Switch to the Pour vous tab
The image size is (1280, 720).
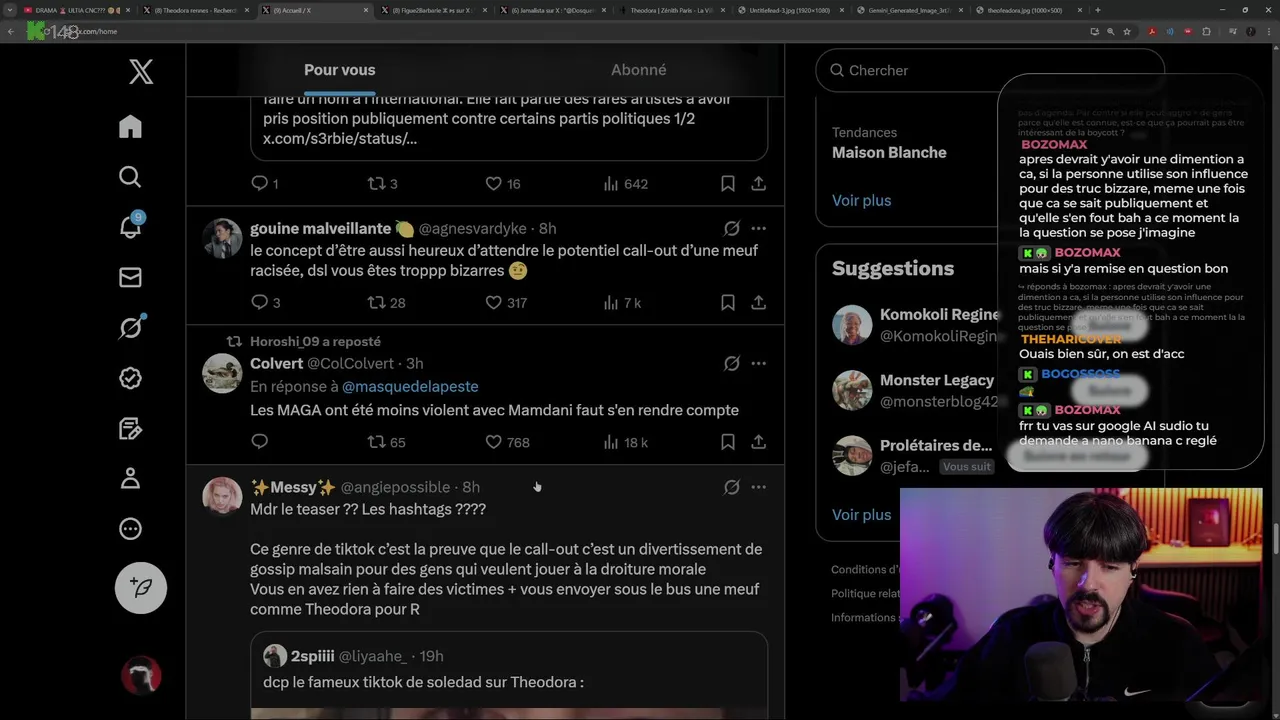pos(340,70)
